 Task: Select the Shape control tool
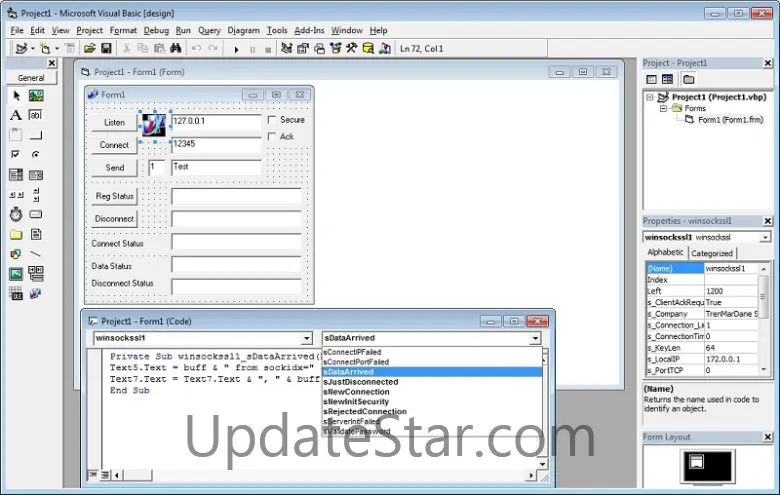(x=16, y=254)
